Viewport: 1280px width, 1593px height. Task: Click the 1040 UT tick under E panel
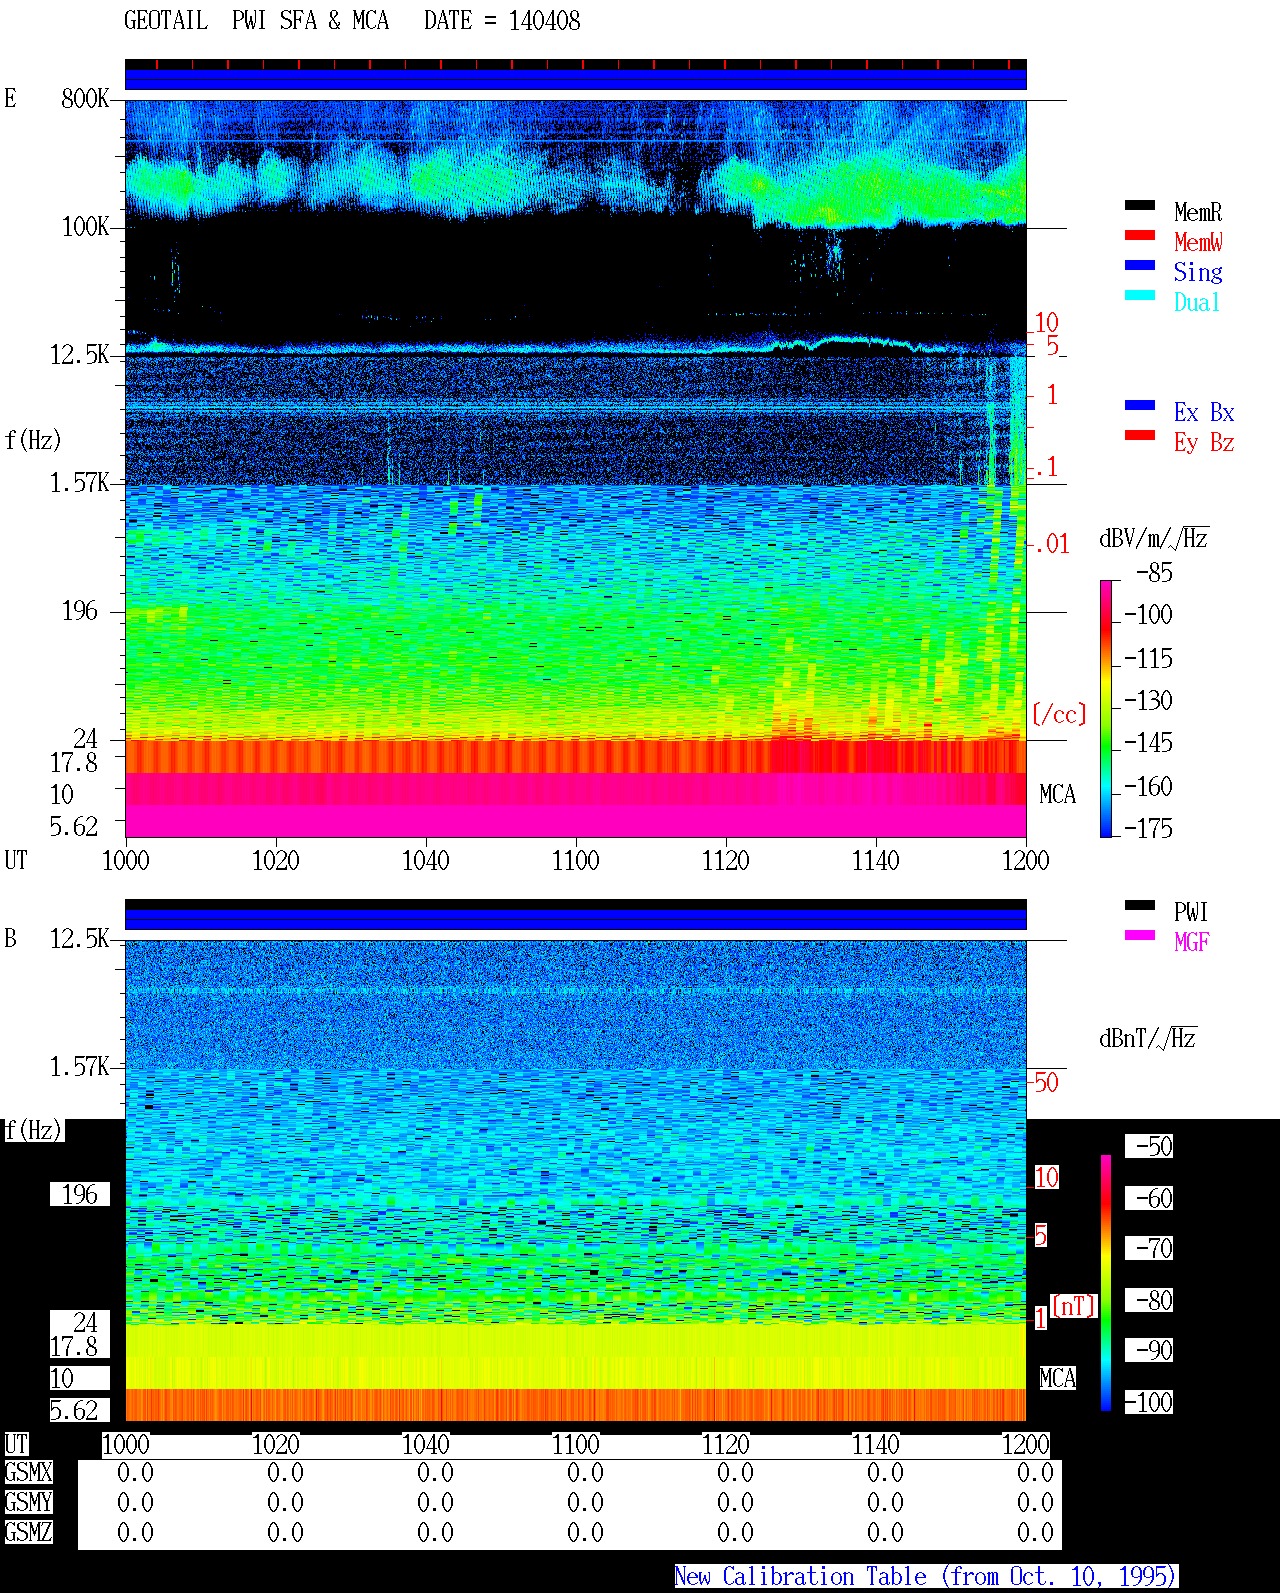coord(426,861)
